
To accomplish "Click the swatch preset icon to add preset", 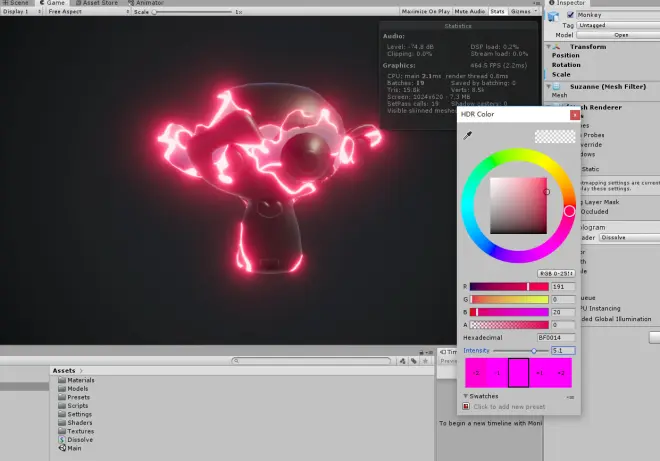I will pos(466,406).
